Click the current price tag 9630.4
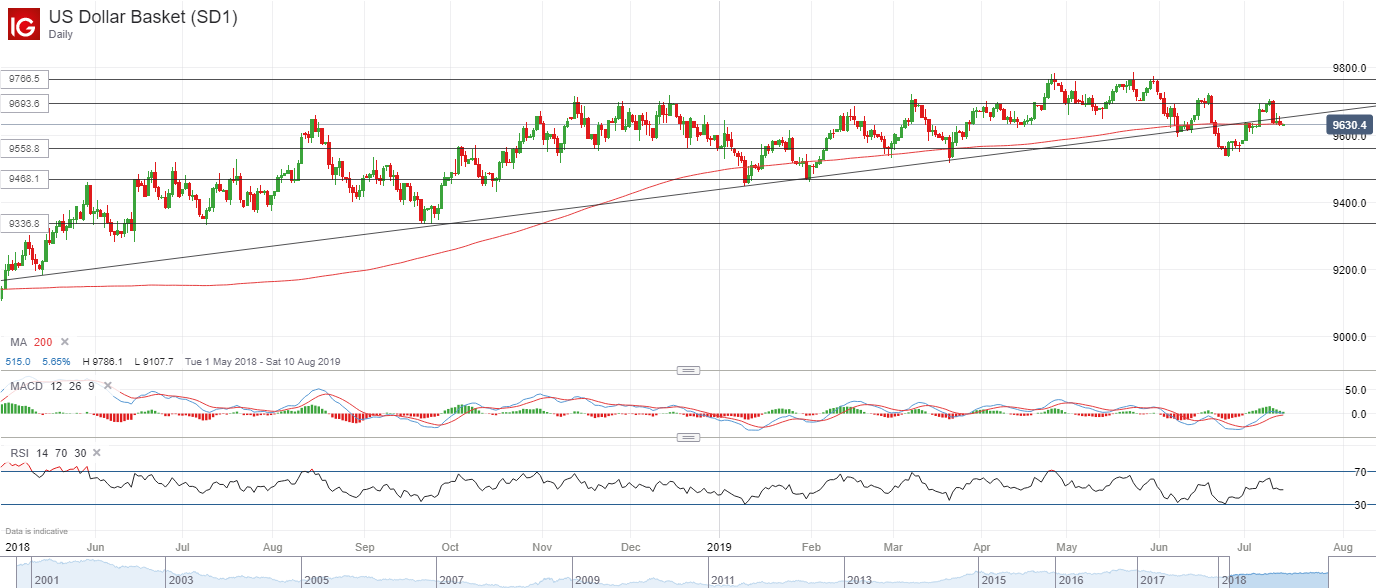The width and height of the screenshot is (1376, 588). [x=1348, y=125]
